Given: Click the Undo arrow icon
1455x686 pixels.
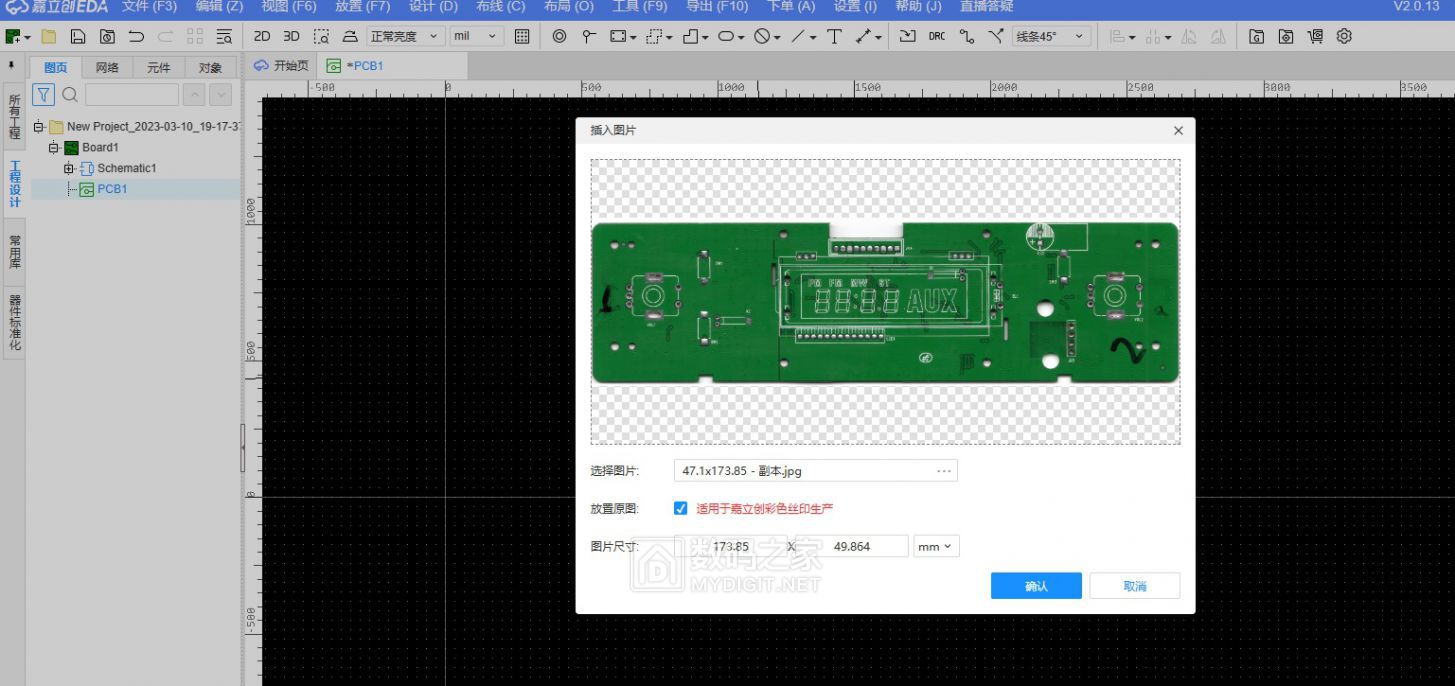Looking at the screenshot, I should click(x=136, y=36).
